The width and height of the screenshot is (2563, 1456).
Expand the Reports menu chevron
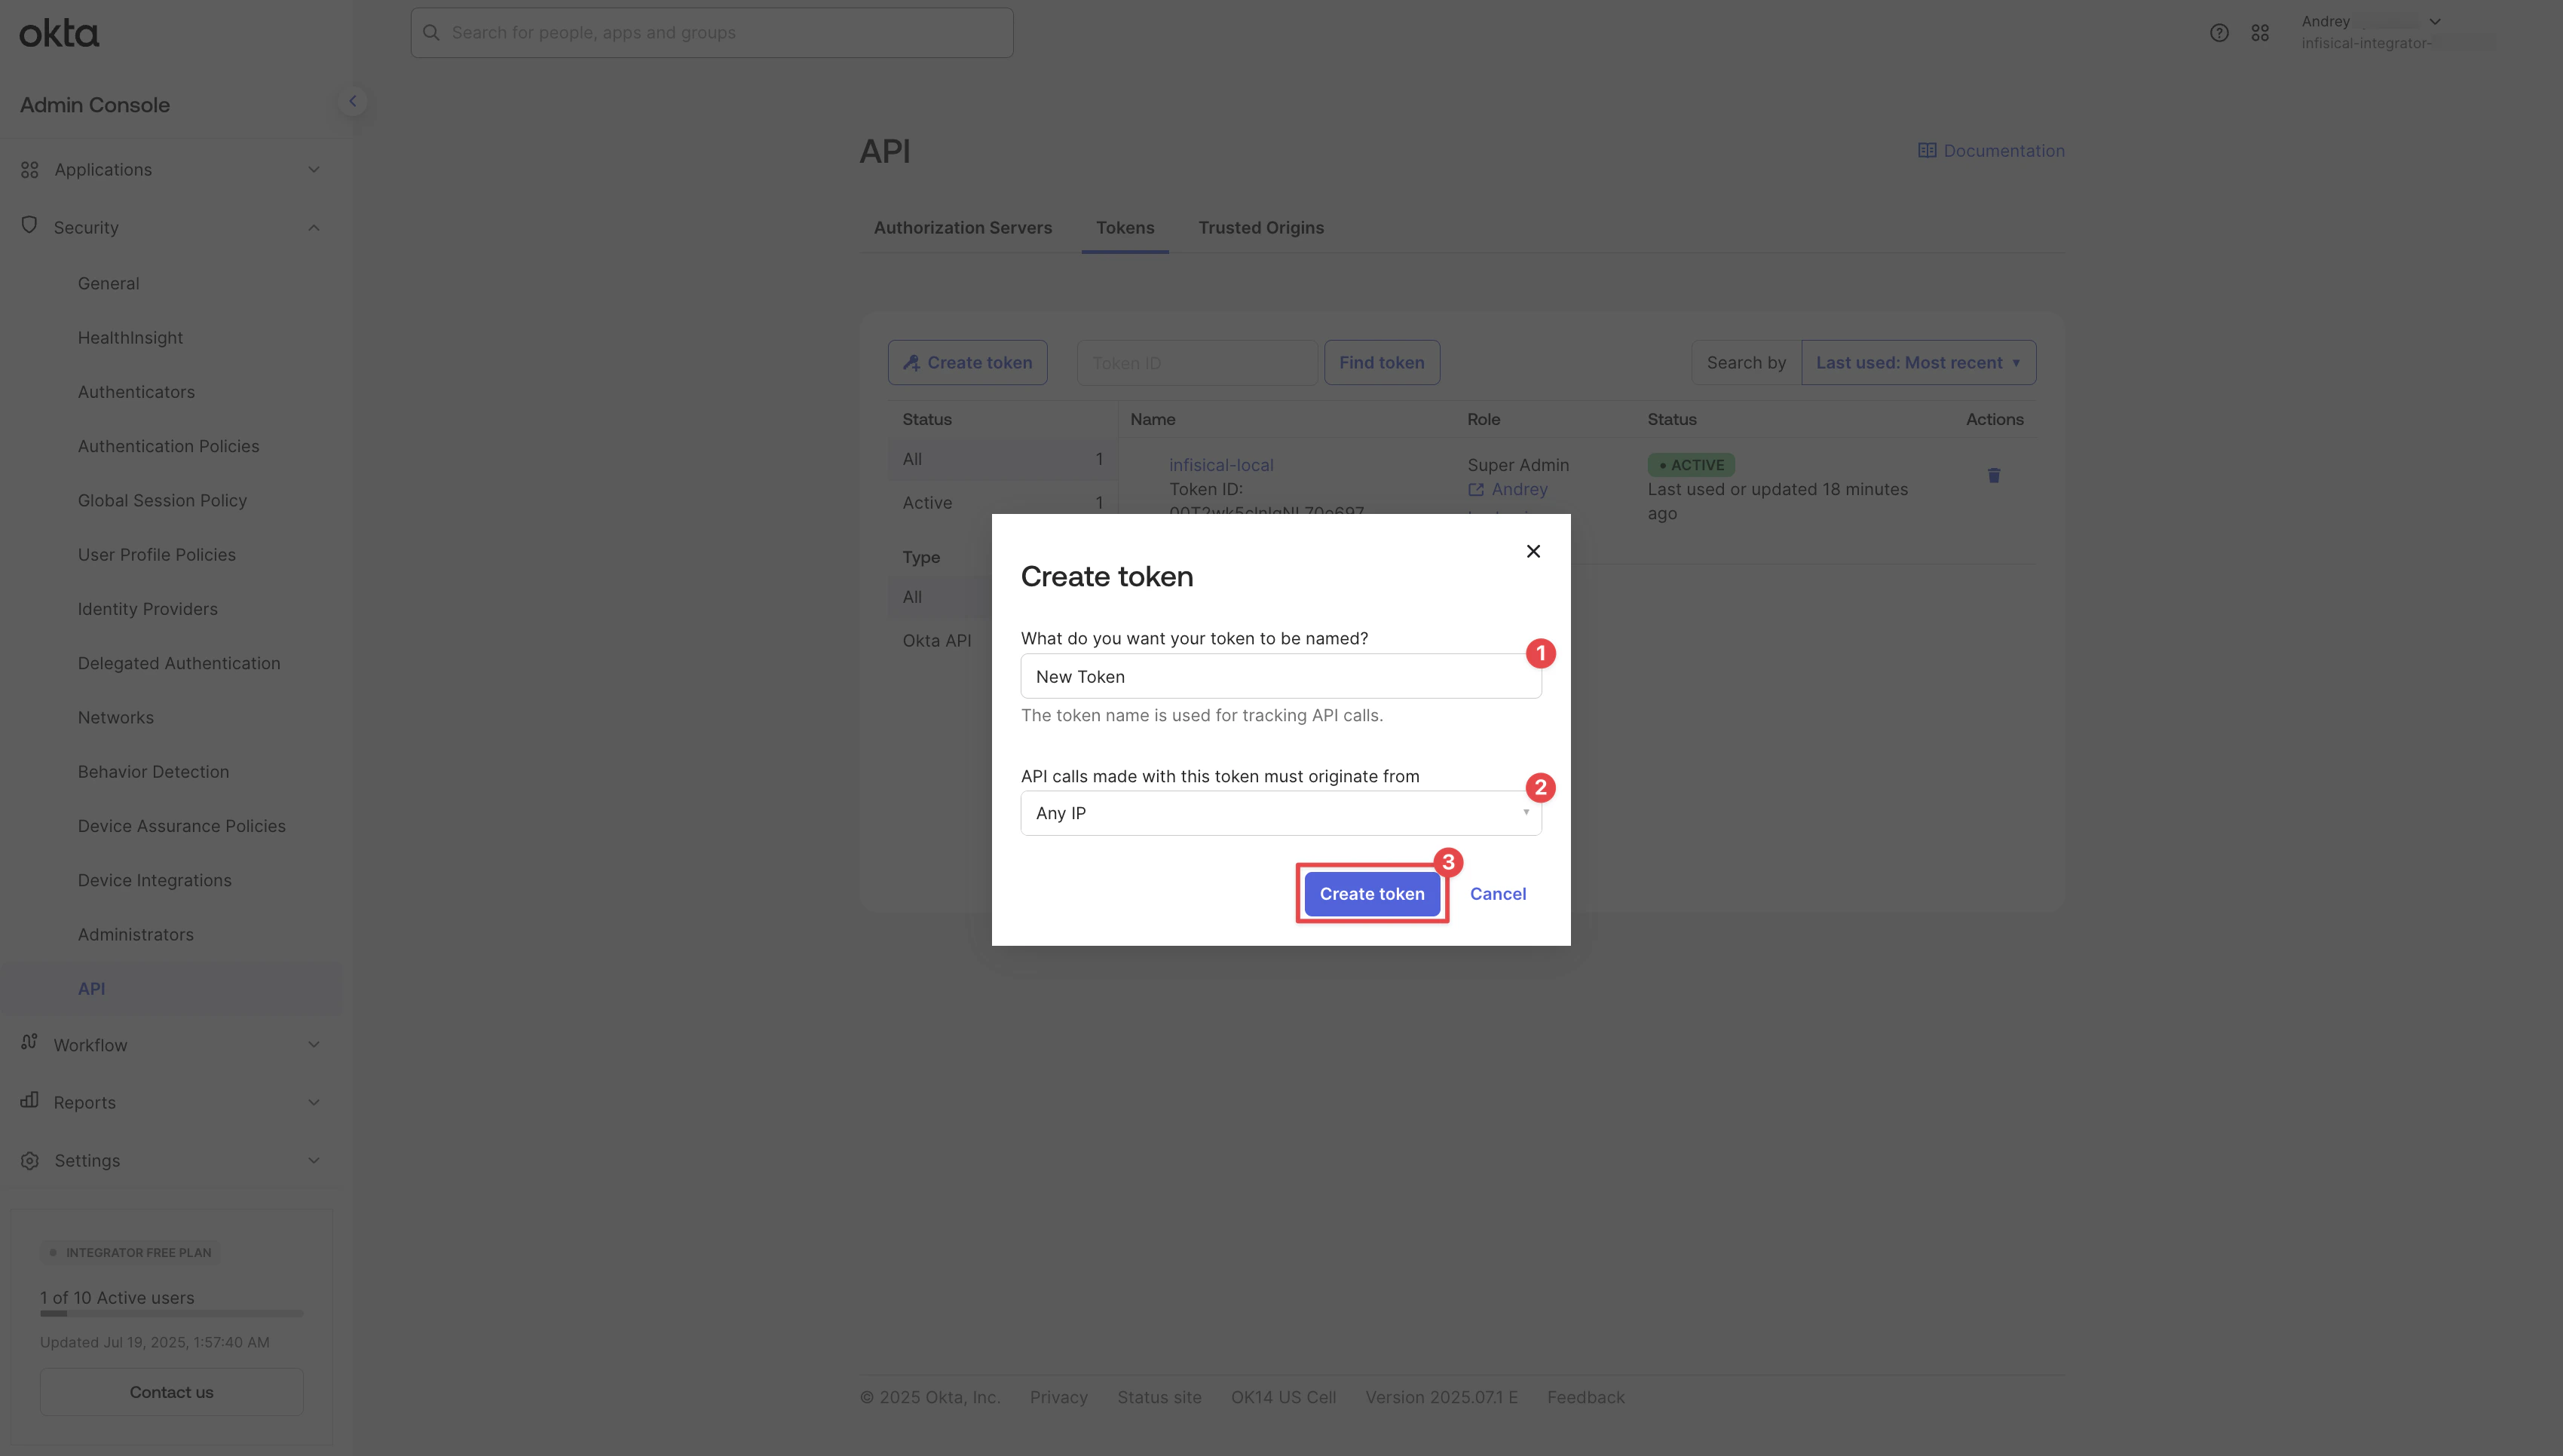[x=314, y=1103]
